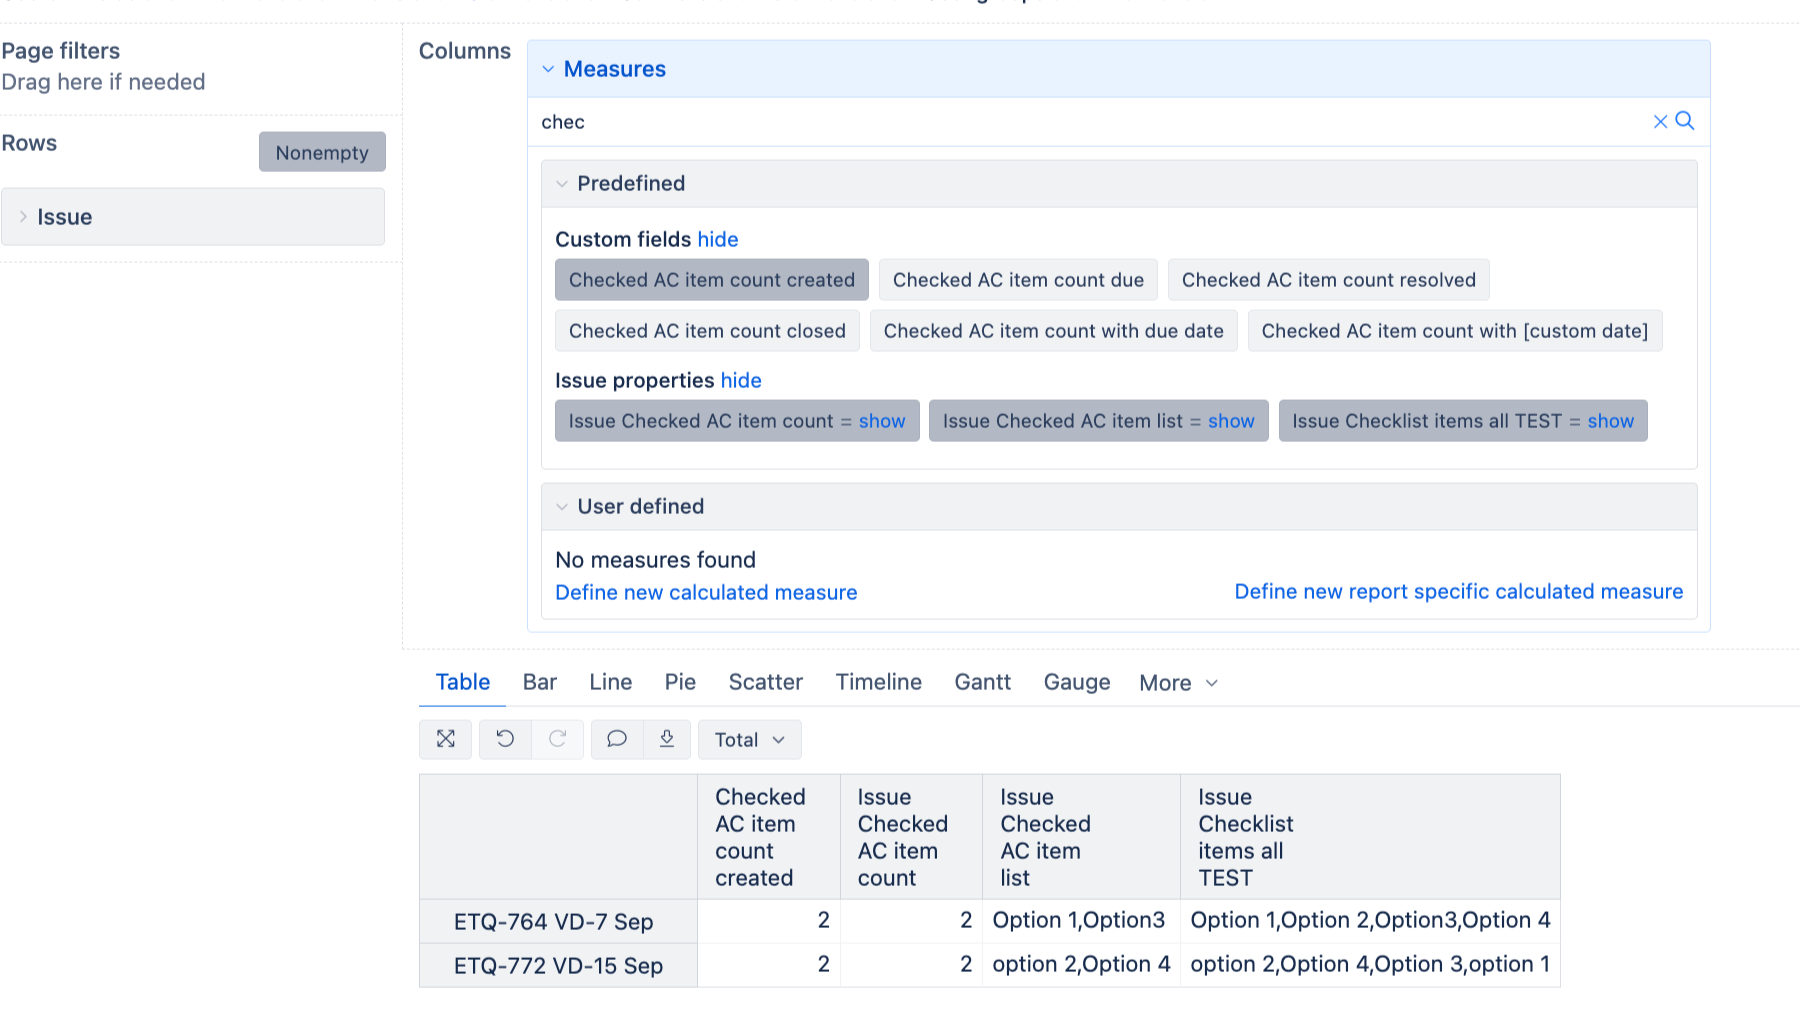The height and width of the screenshot is (1017, 1800).
Task: Click the magnifier search icon
Action: 1685,121
